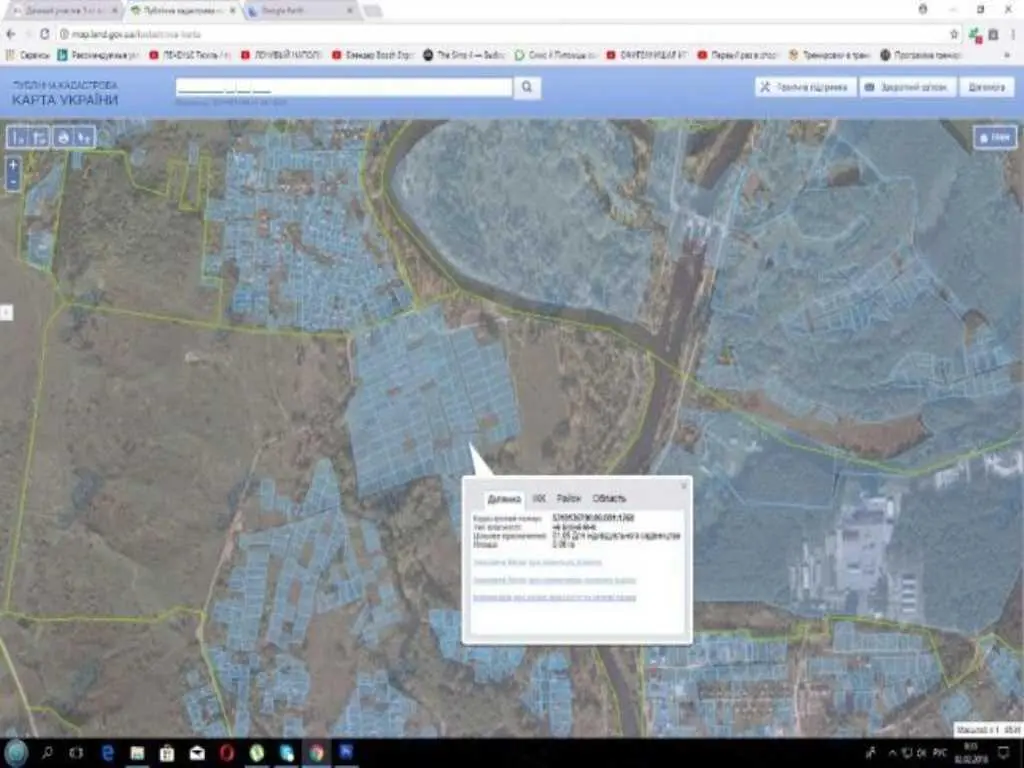This screenshot has width=1024, height=768.
Task: Select the Ділянка tab in popup
Action: pos(503,498)
